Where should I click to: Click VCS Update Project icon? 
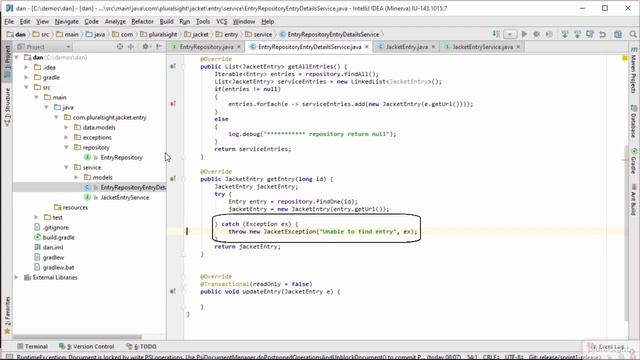(565, 34)
